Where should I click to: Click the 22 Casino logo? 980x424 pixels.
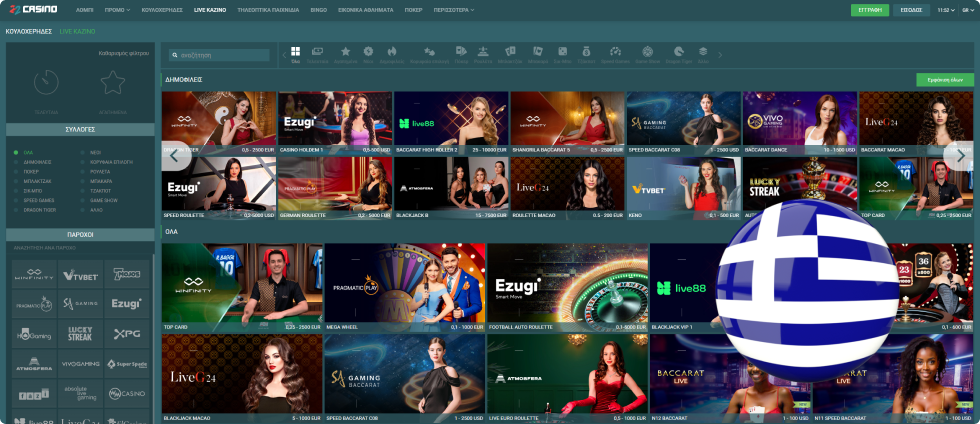pyautogui.click(x=35, y=10)
